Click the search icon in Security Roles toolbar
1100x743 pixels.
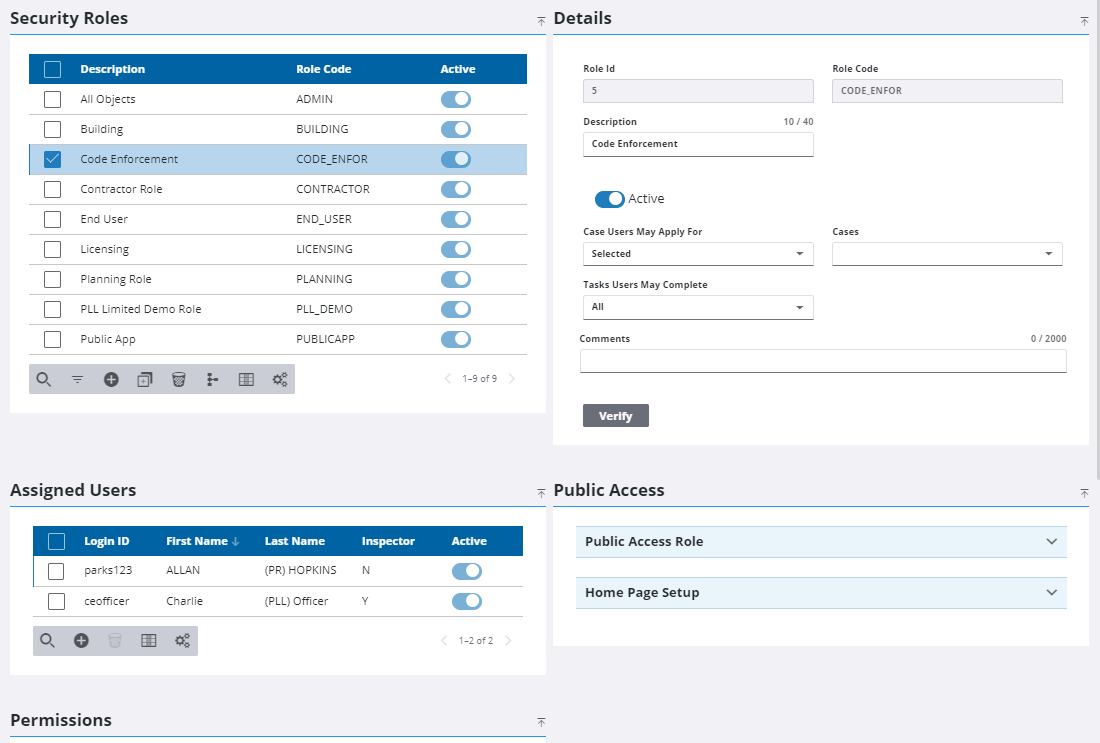[x=44, y=380]
